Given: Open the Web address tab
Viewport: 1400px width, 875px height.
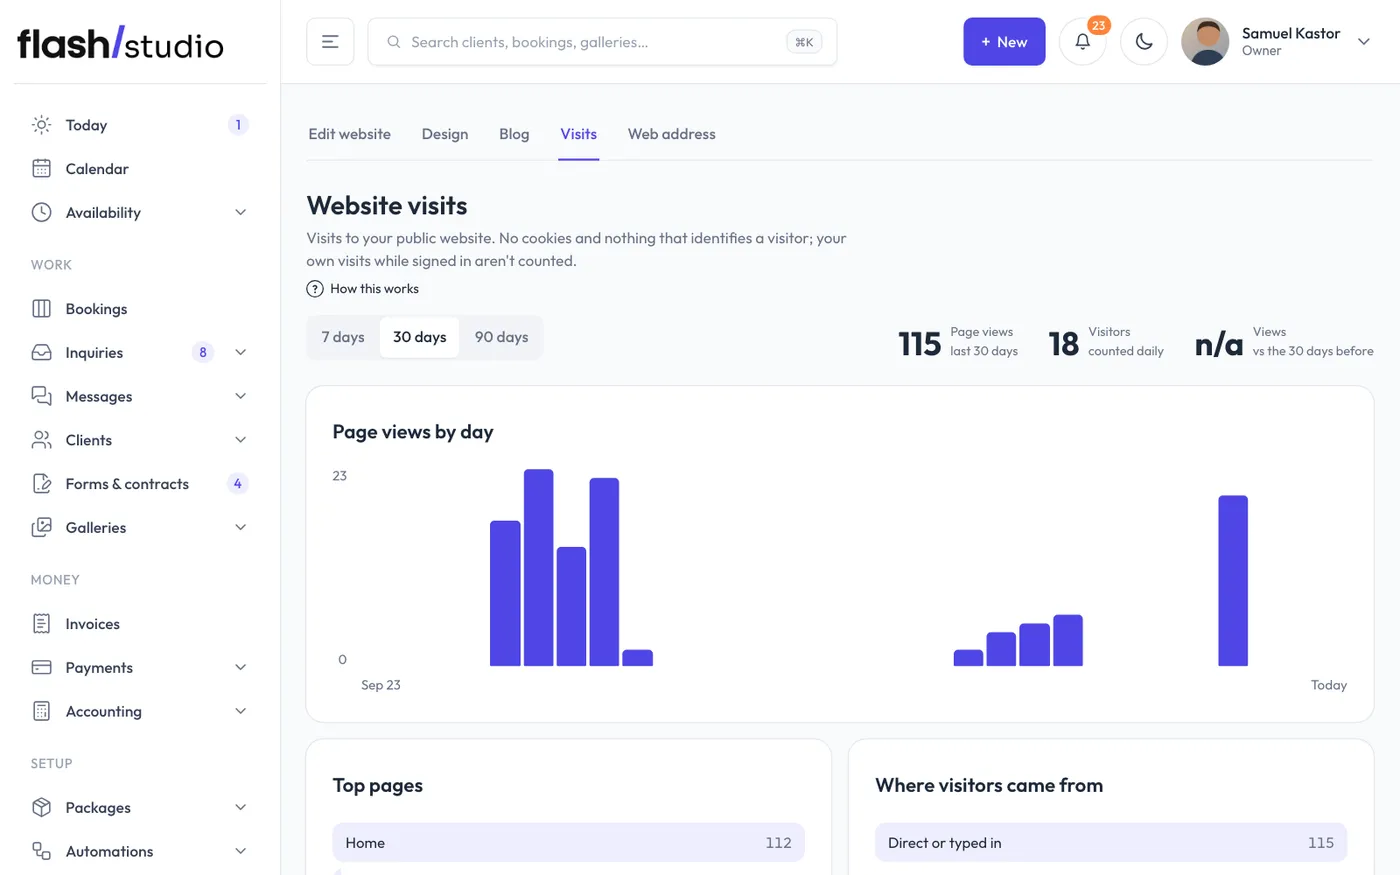Looking at the screenshot, I should coord(672,134).
